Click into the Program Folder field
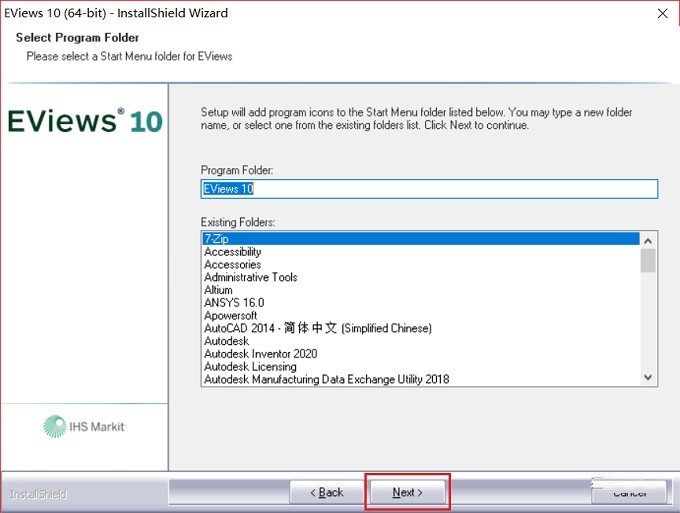Screen dimensions: 680x513 pos(429,189)
